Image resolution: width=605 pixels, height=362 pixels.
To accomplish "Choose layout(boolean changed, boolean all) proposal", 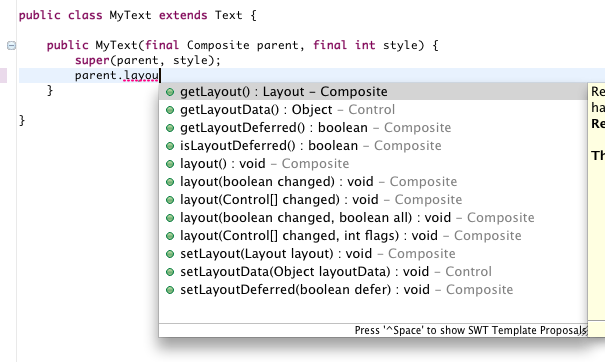I will tap(373, 218).
